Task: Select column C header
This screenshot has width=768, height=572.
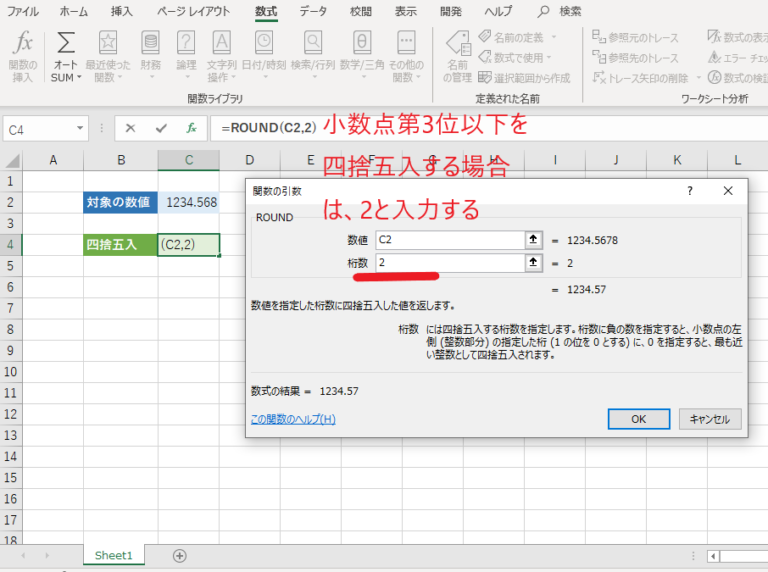Action: (189, 160)
